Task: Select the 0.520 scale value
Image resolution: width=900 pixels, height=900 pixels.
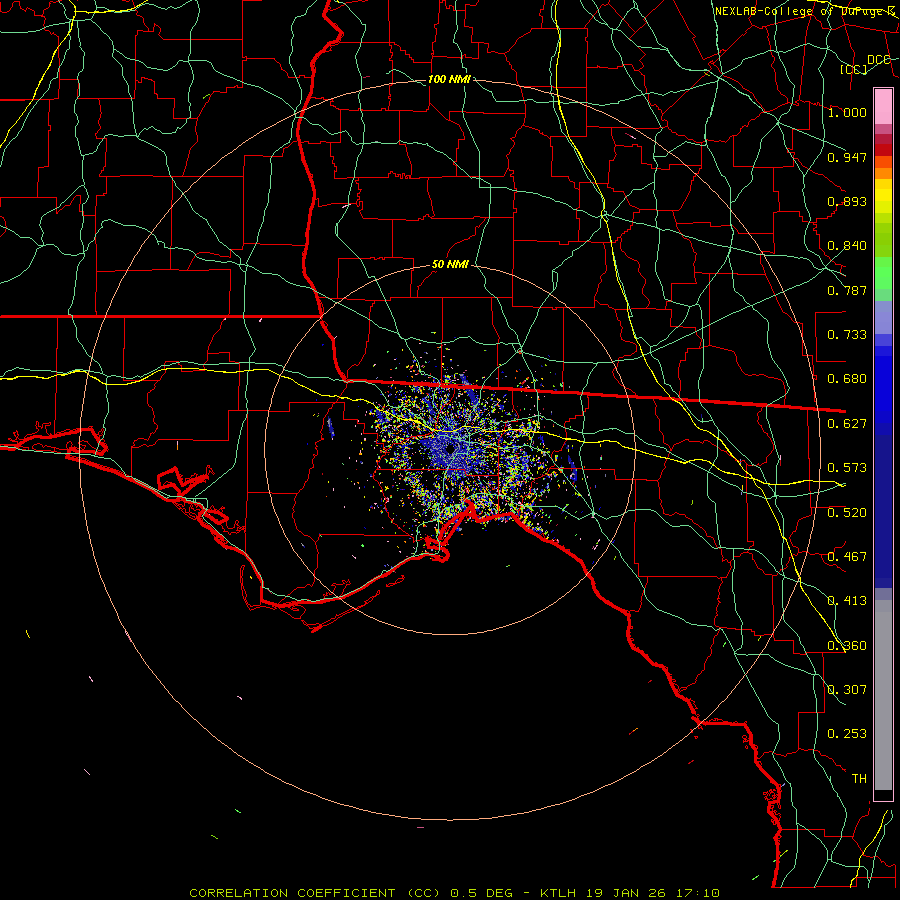Action: click(847, 513)
